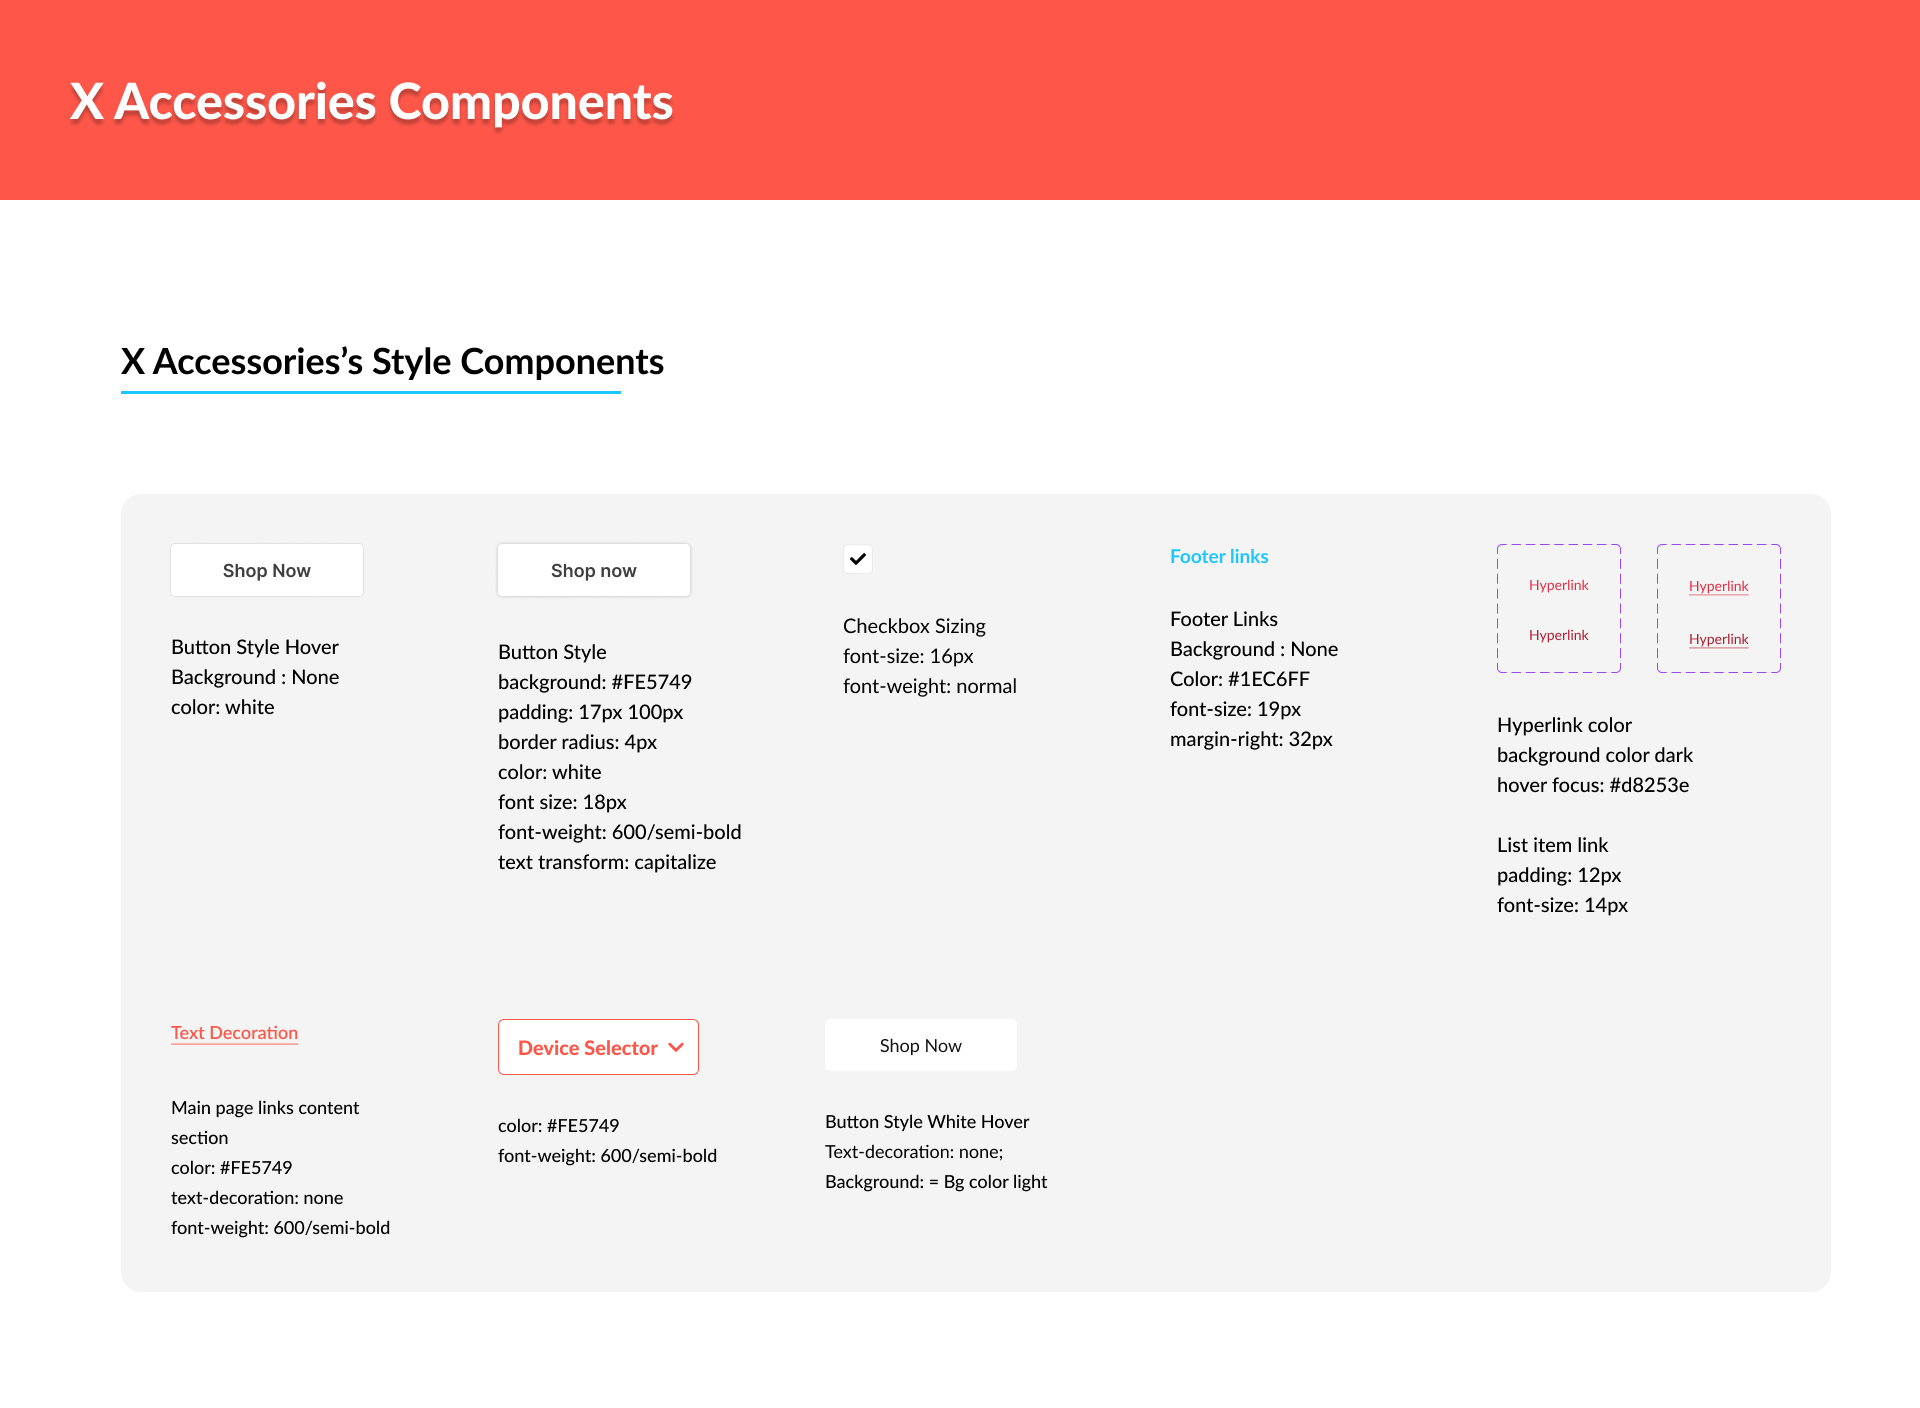Screen dimensions: 1920x1408
Task: Click the lower underlined Hyperlink in the right dashed box
Action: [x=1719, y=639]
